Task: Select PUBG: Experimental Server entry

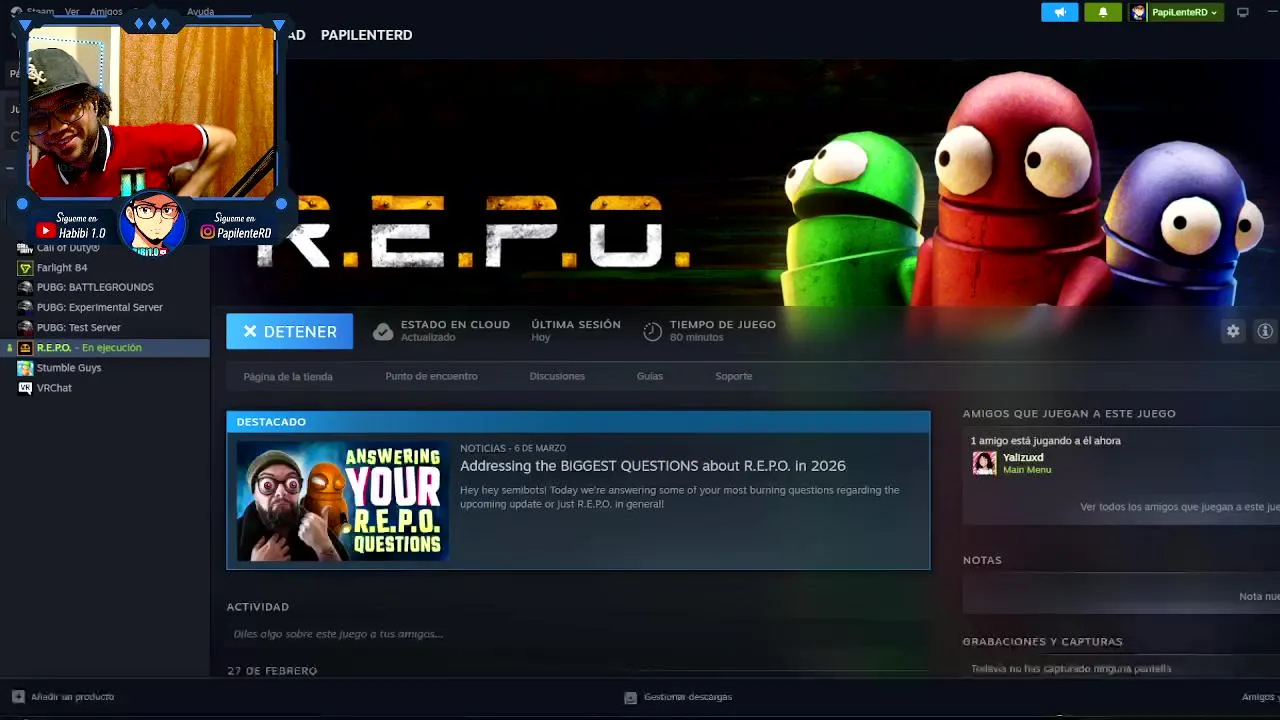Action: [100, 307]
